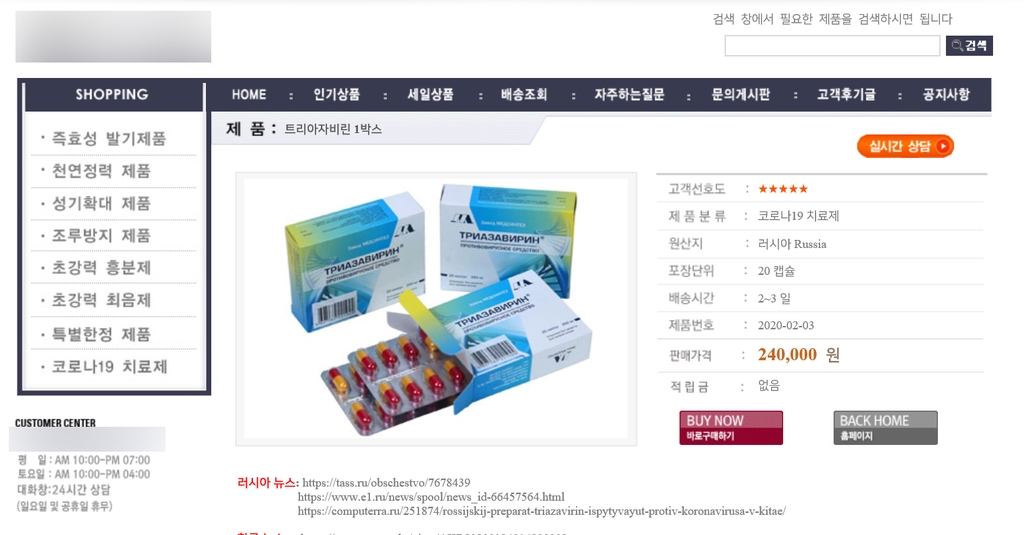The width and height of the screenshot is (1024, 535).
Task: Navigate to 자주하는질문 FAQ page
Action: click(x=629, y=95)
